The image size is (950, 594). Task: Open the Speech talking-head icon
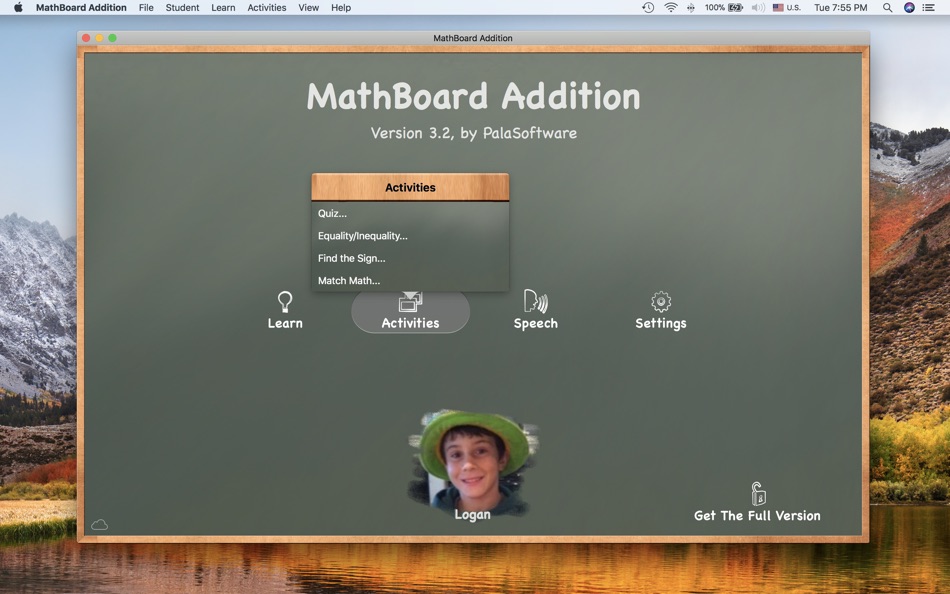[536, 301]
